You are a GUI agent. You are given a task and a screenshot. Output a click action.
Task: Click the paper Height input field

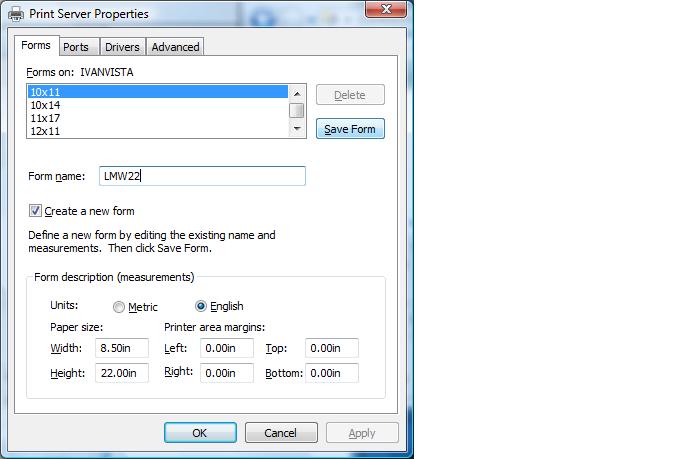click(x=121, y=373)
